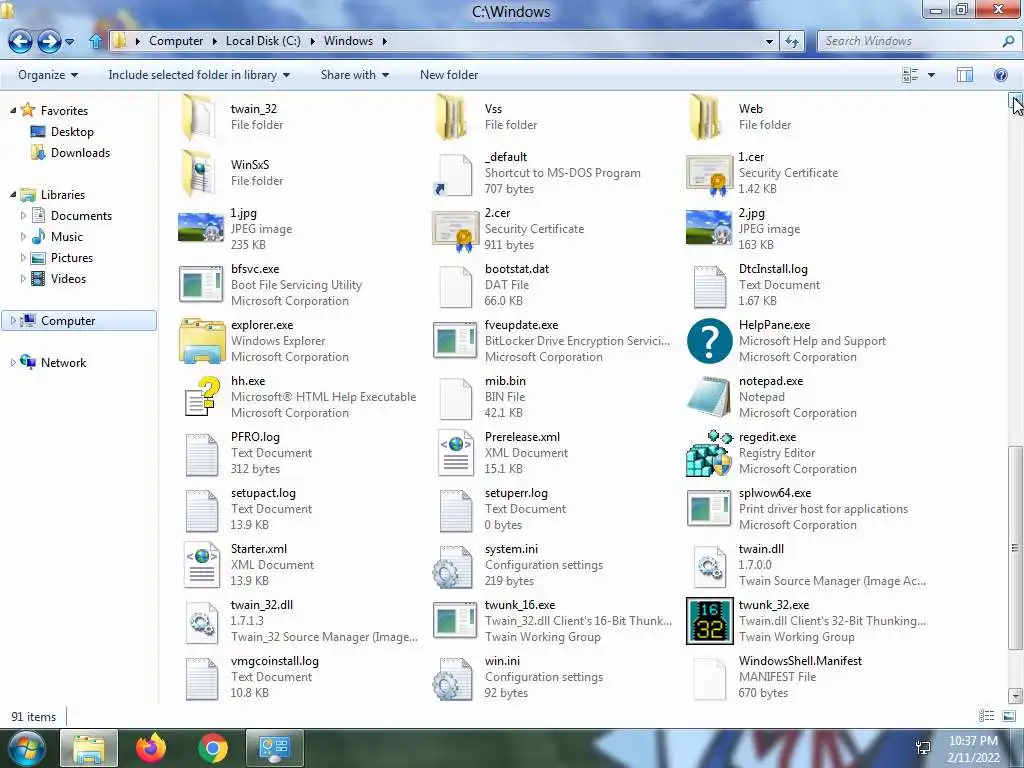Launch Firefox from the taskbar
This screenshot has width=1024, height=768.
151,748
